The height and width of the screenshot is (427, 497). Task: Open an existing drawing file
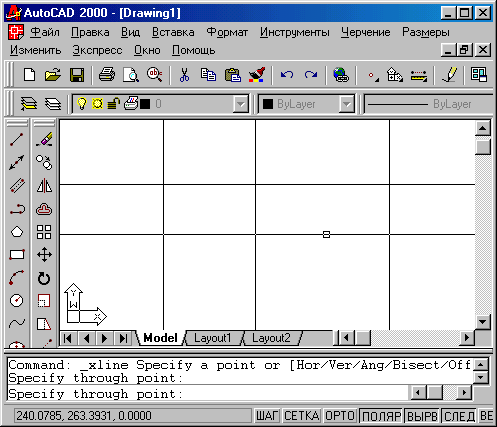[x=53, y=74]
